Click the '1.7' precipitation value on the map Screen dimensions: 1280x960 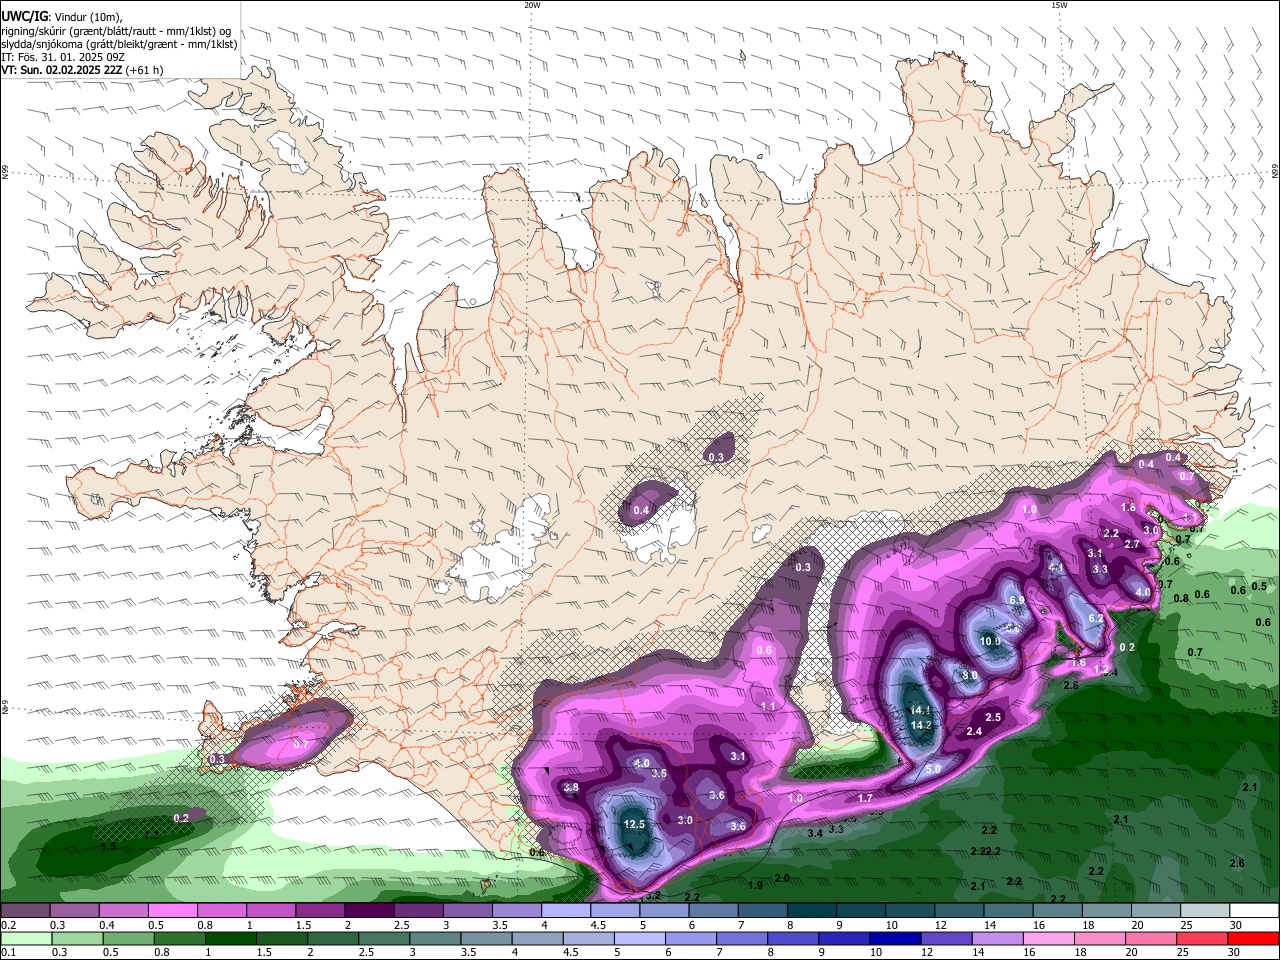pos(865,798)
